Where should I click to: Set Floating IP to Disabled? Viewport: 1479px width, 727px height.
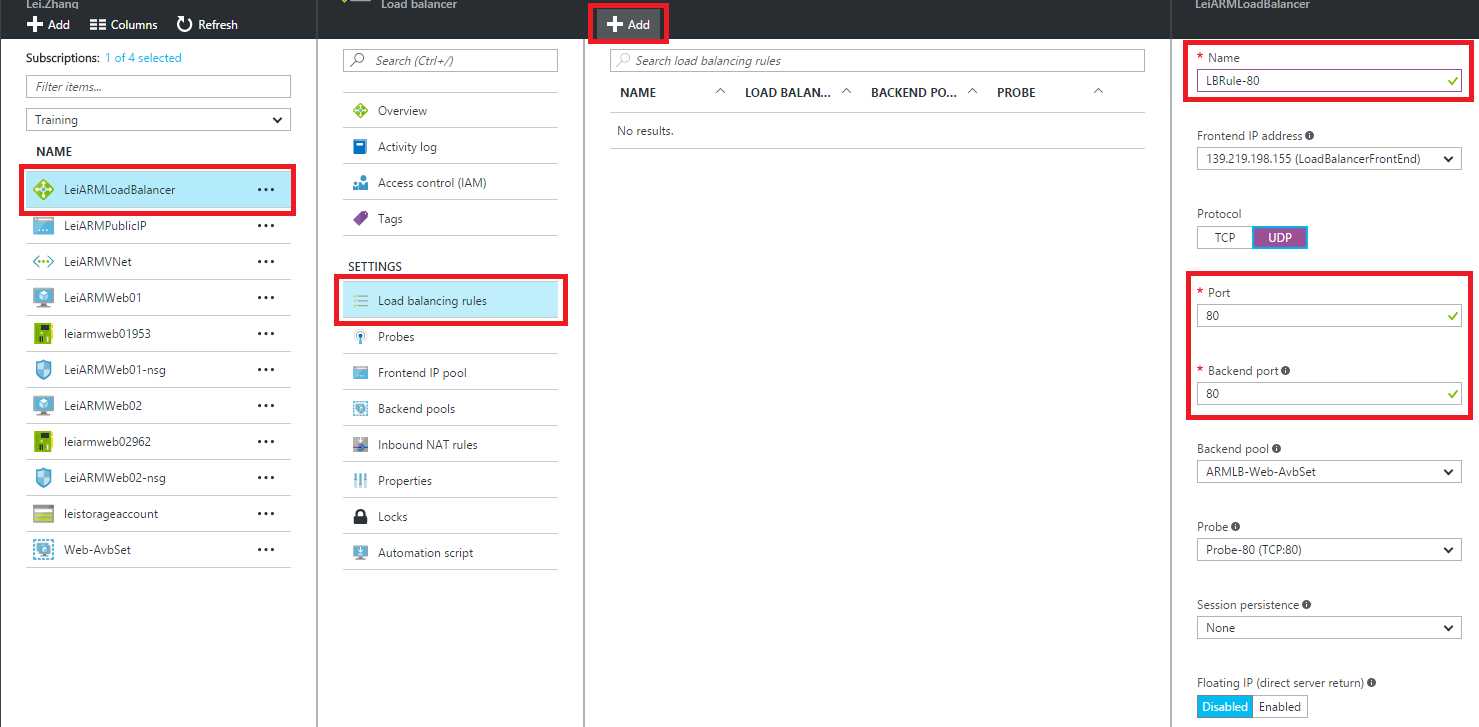[x=1225, y=707]
